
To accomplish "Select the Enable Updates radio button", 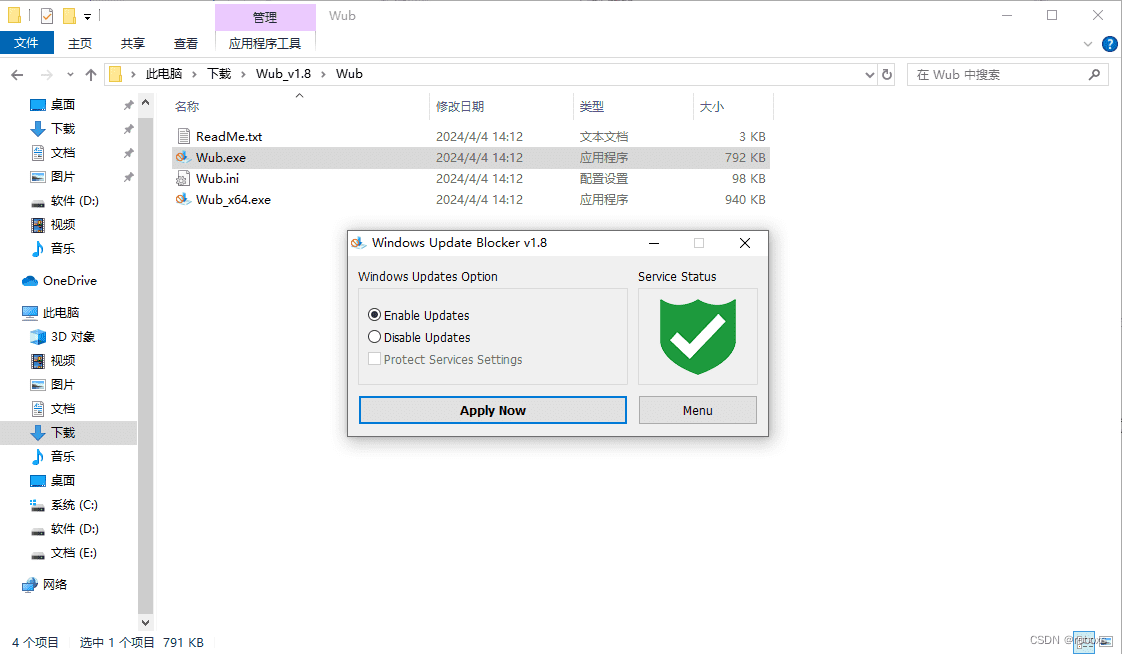I will pyautogui.click(x=374, y=315).
